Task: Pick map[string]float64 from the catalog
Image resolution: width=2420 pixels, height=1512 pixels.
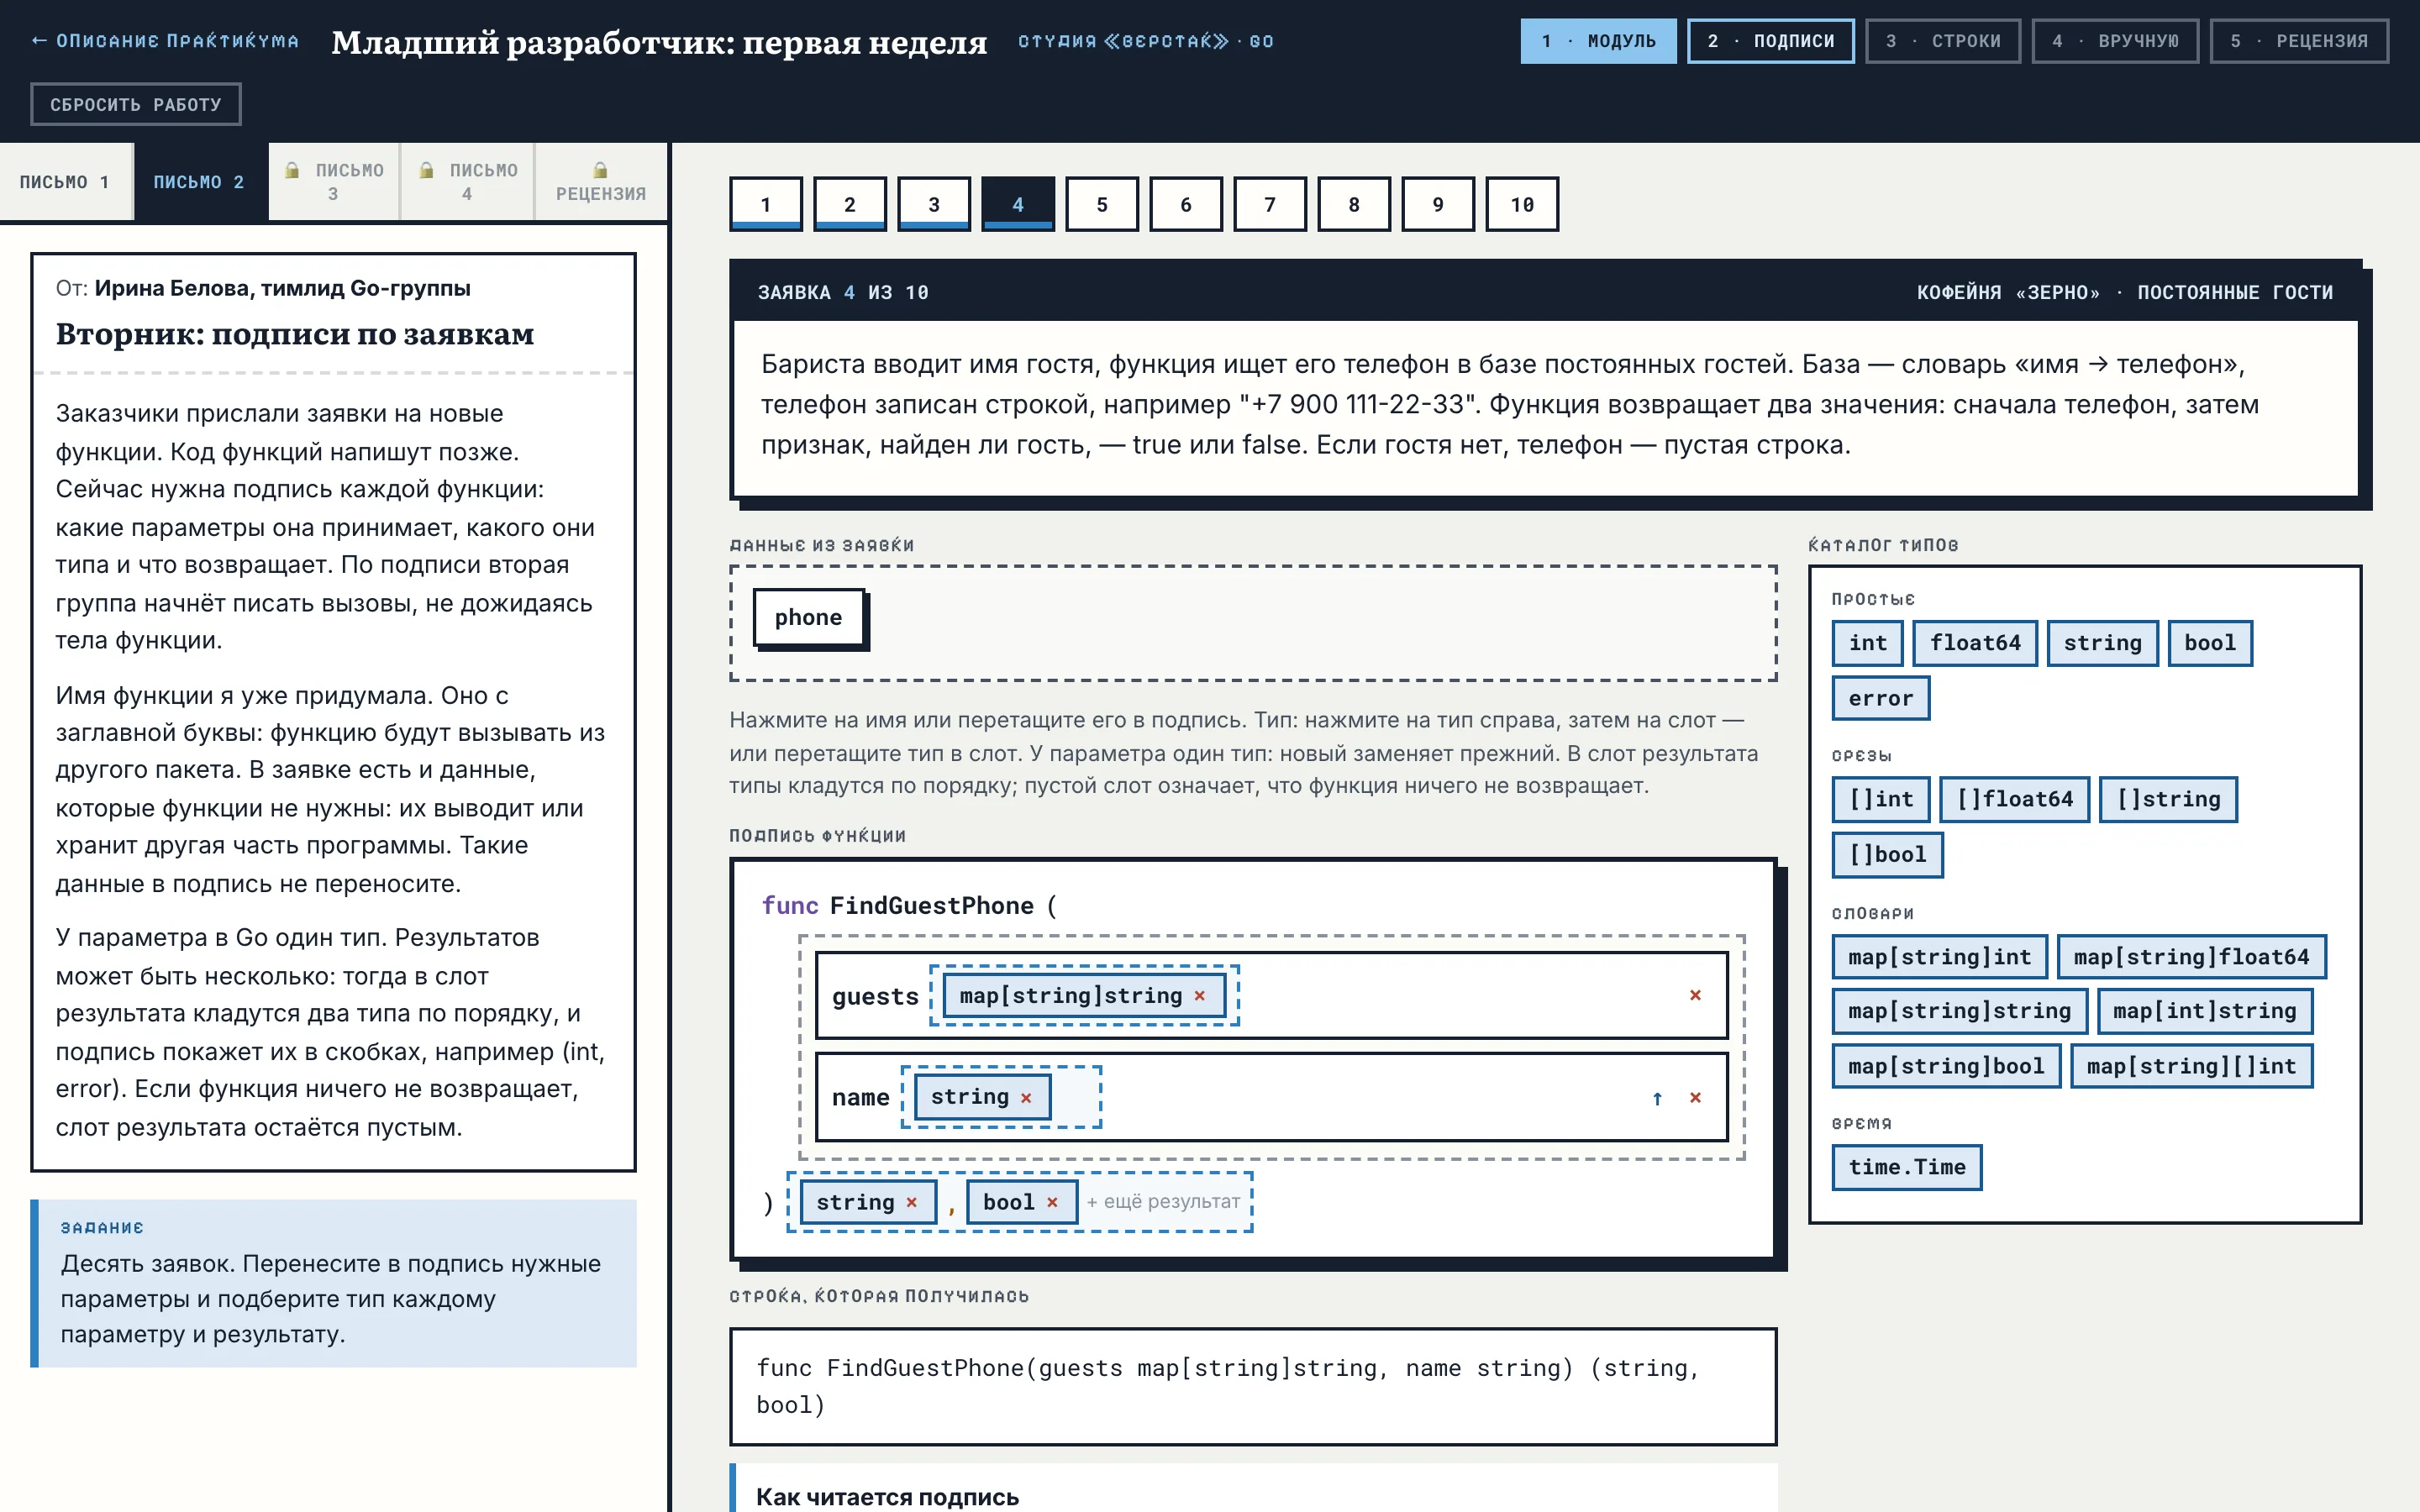Action: 2192,957
